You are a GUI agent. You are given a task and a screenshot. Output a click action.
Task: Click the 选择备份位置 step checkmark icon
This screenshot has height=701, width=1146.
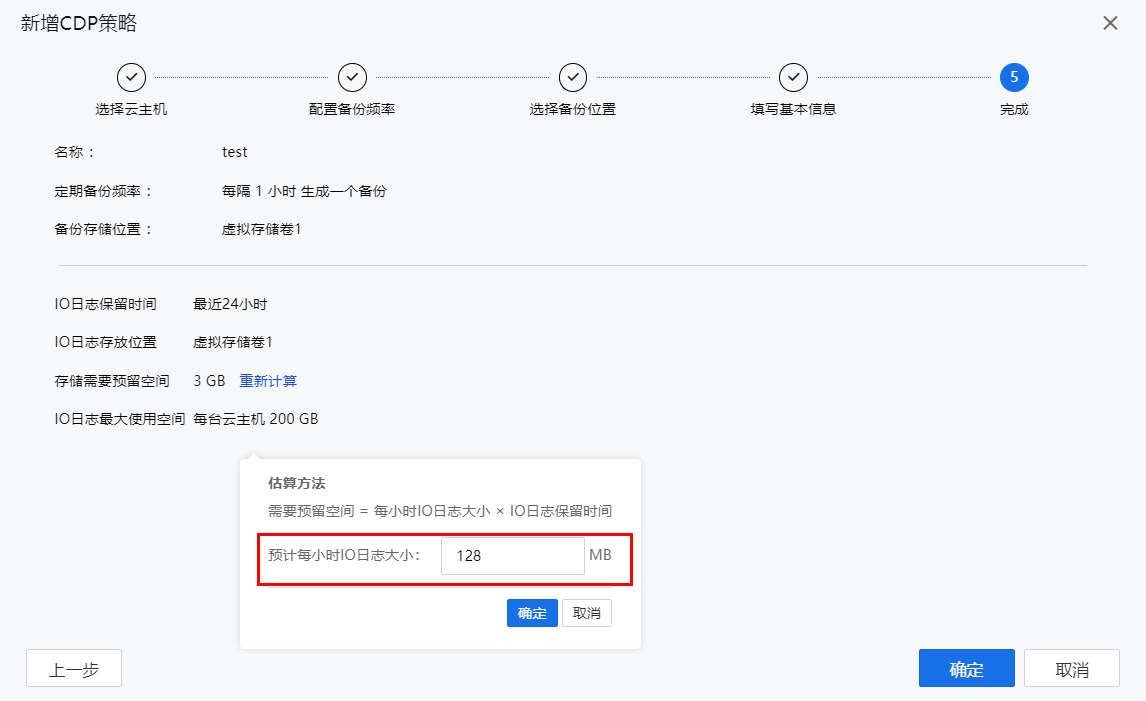(573, 77)
